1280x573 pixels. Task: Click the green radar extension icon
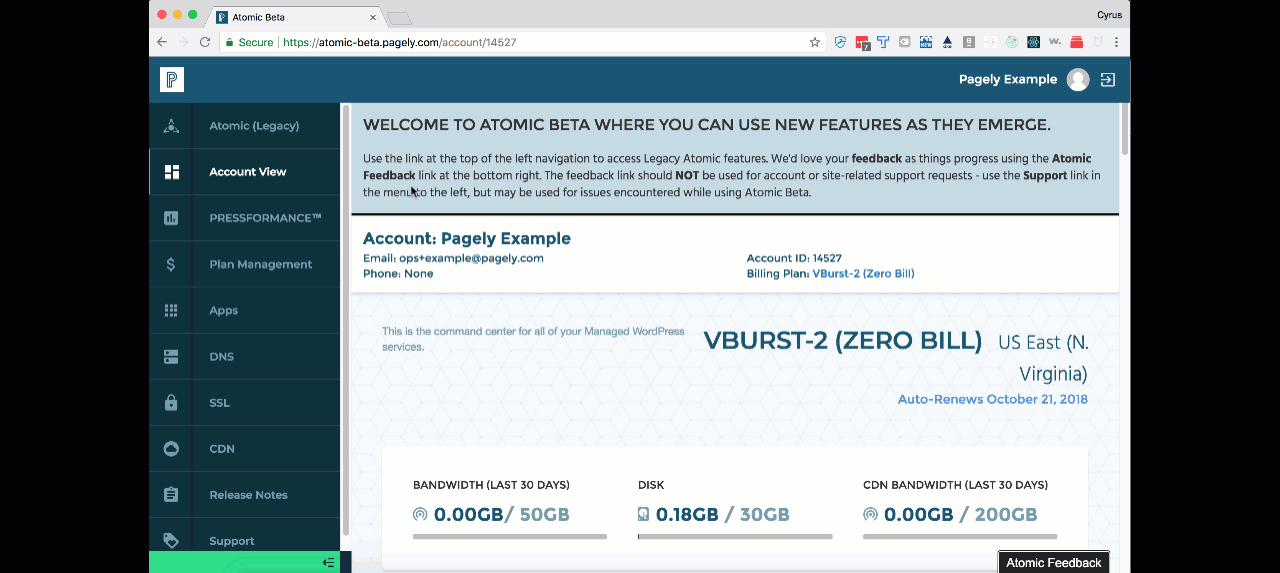1012,42
